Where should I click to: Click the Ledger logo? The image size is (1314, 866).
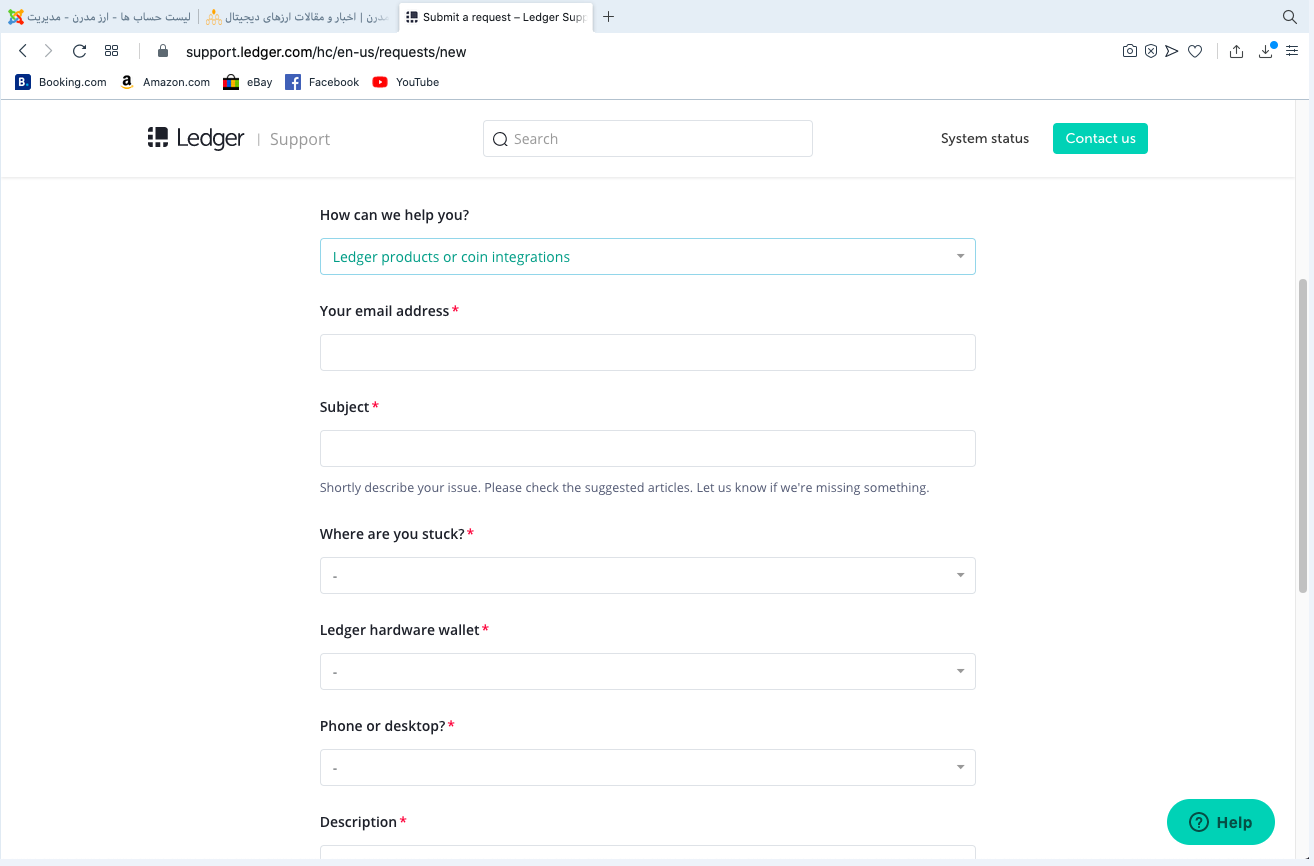(x=196, y=138)
